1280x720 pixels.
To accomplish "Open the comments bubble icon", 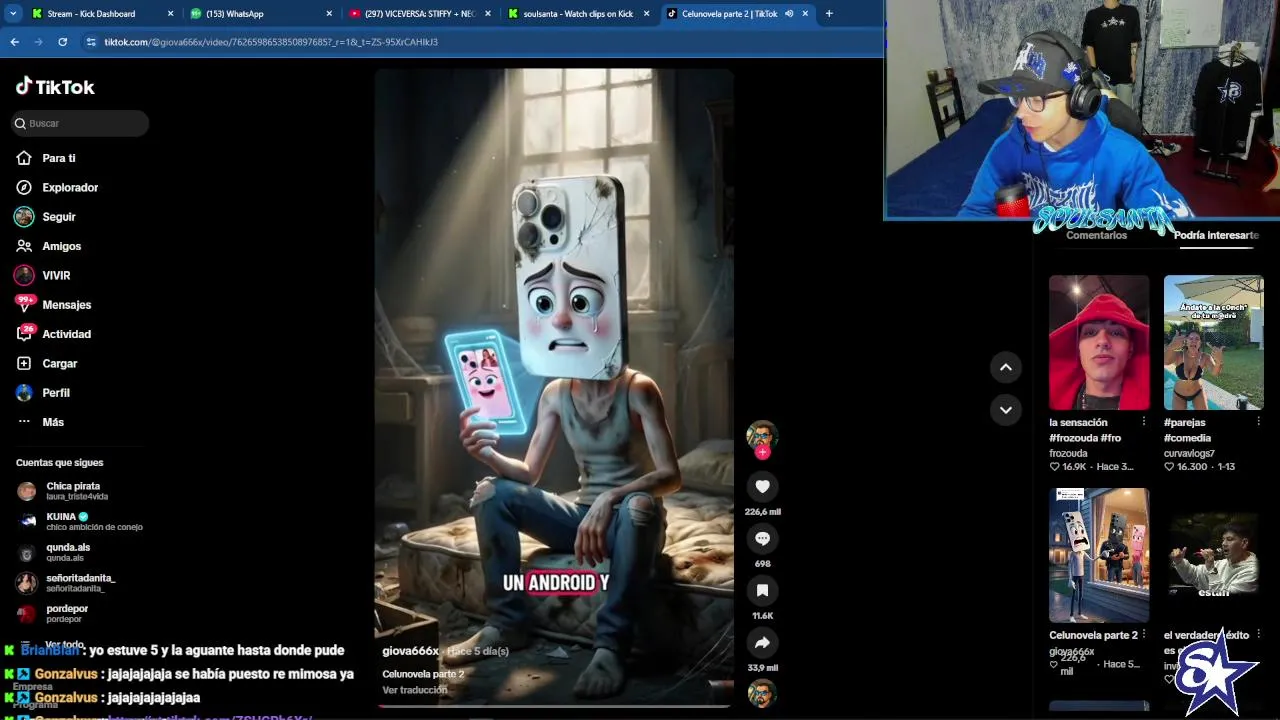I will point(762,538).
